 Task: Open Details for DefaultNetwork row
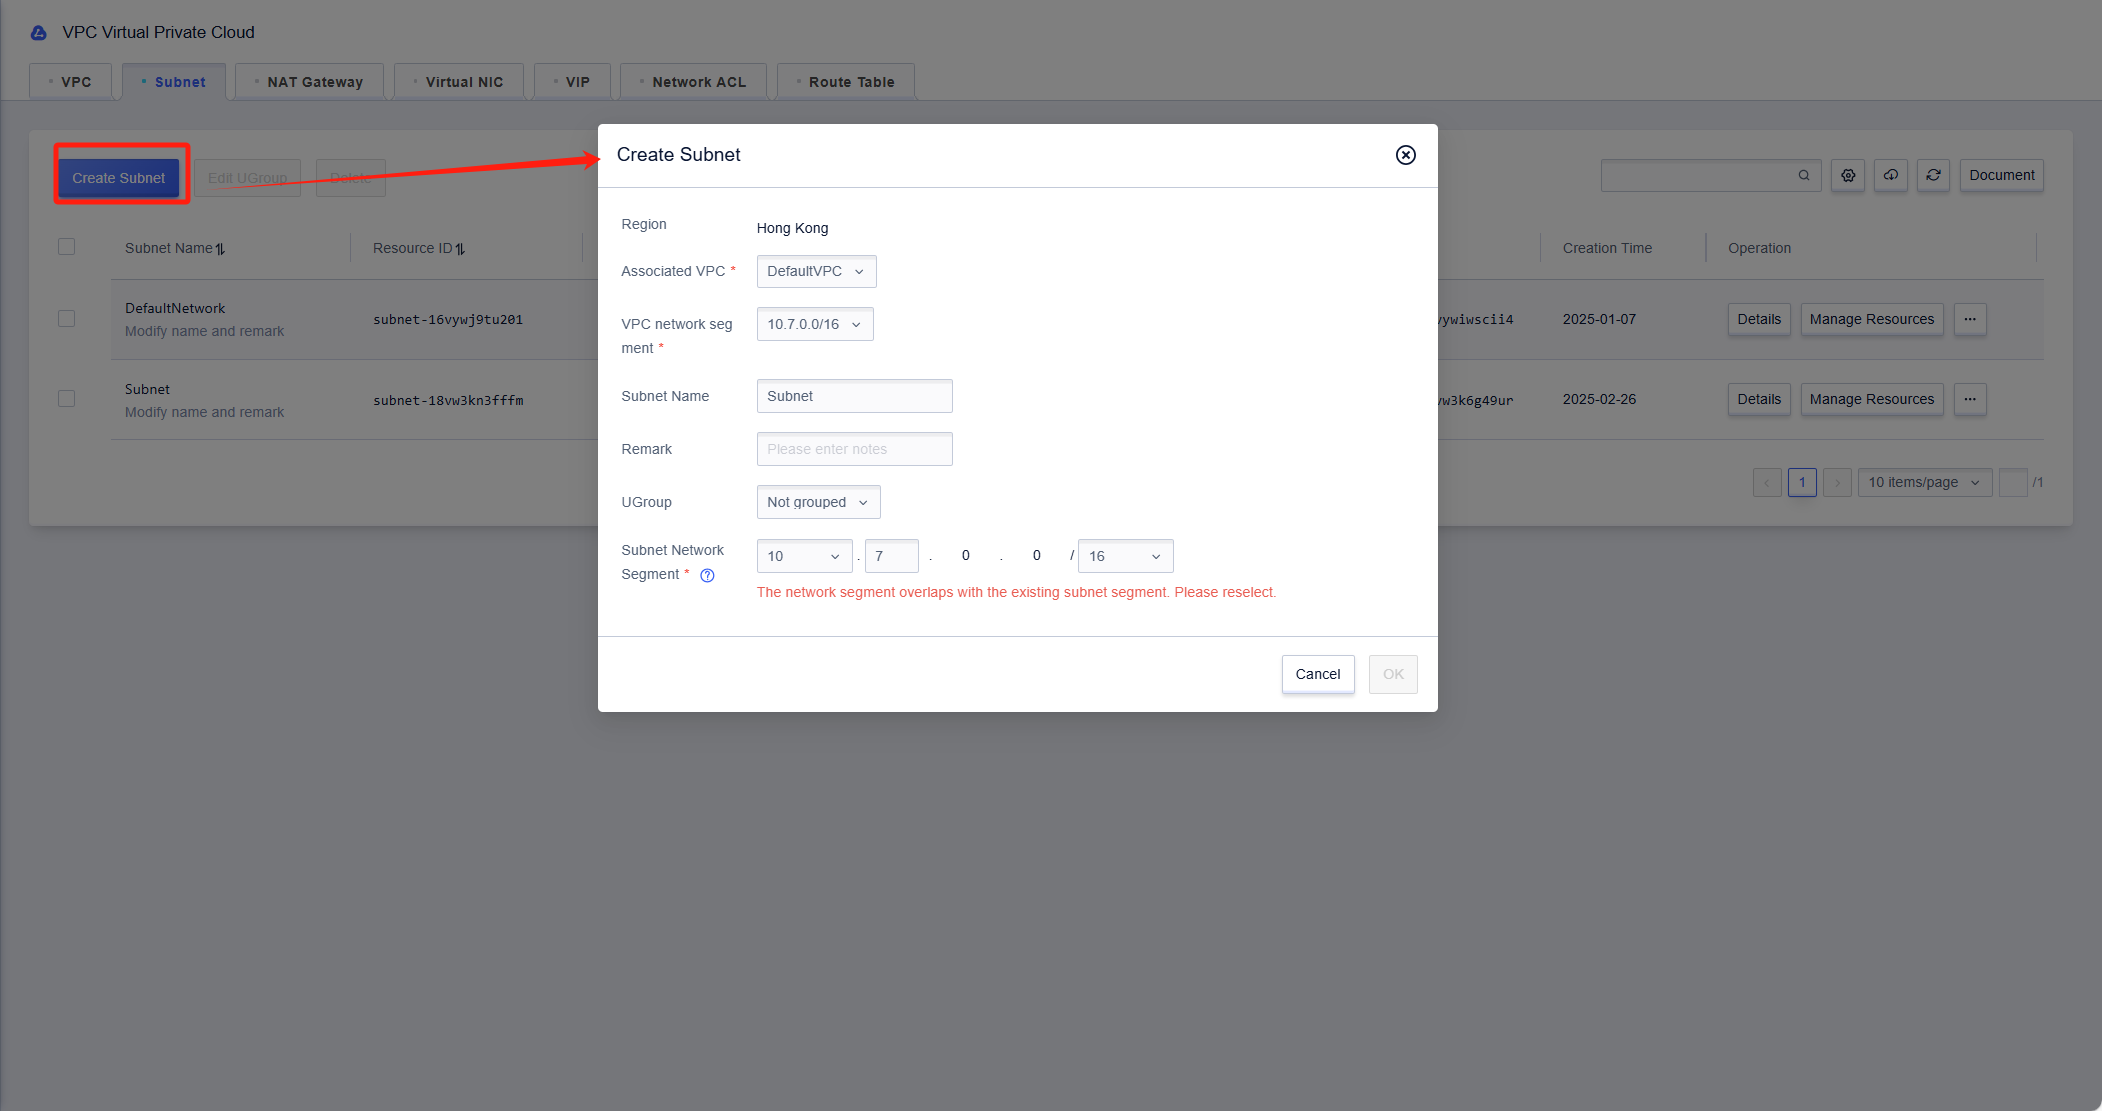click(1759, 320)
